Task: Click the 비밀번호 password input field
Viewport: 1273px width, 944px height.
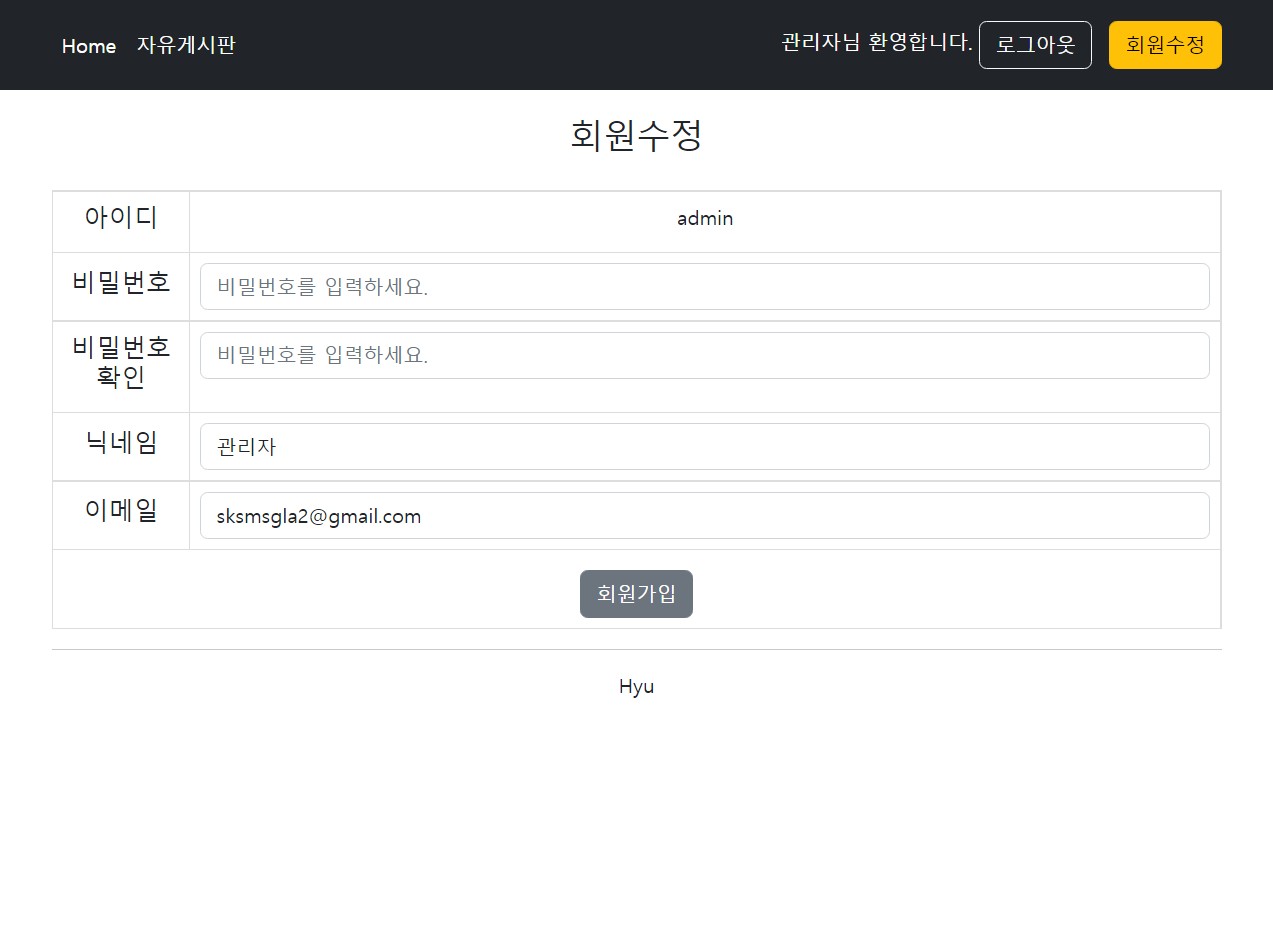Action: point(704,286)
